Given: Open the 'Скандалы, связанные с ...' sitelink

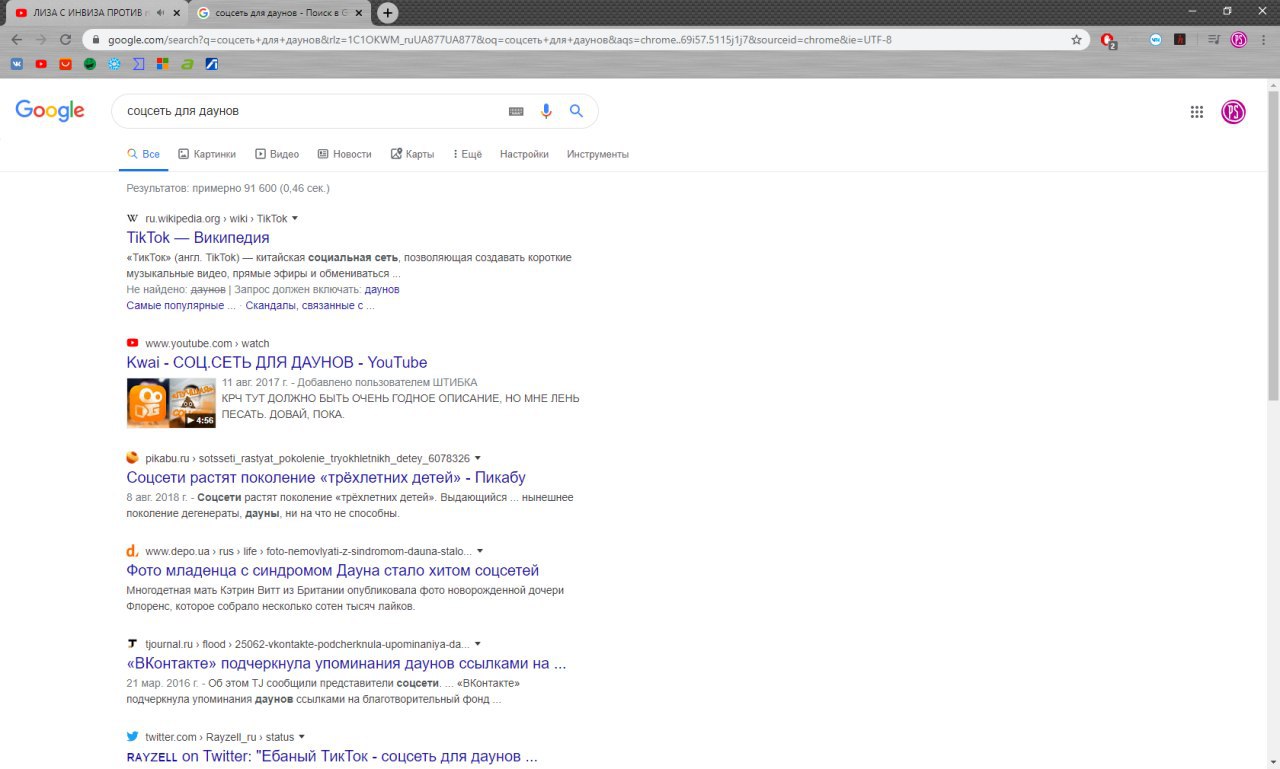Looking at the screenshot, I should (x=310, y=305).
